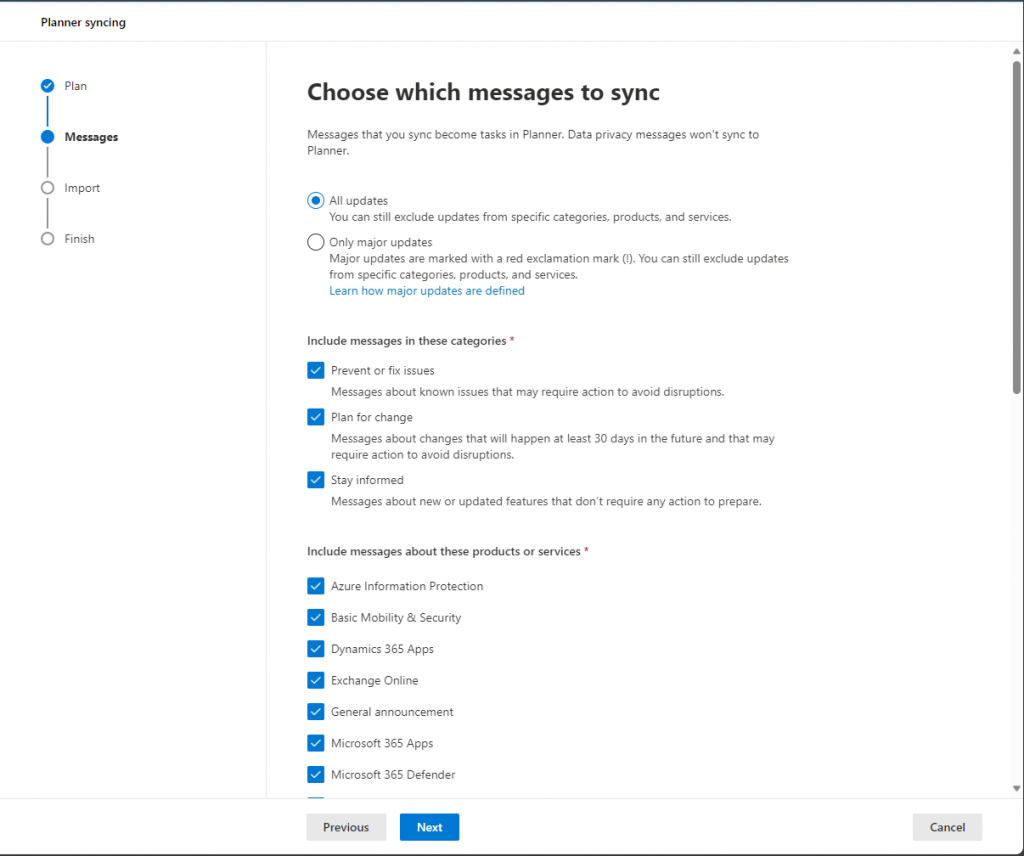Toggle the Basic Mobility & Security checkbox

click(x=316, y=618)
